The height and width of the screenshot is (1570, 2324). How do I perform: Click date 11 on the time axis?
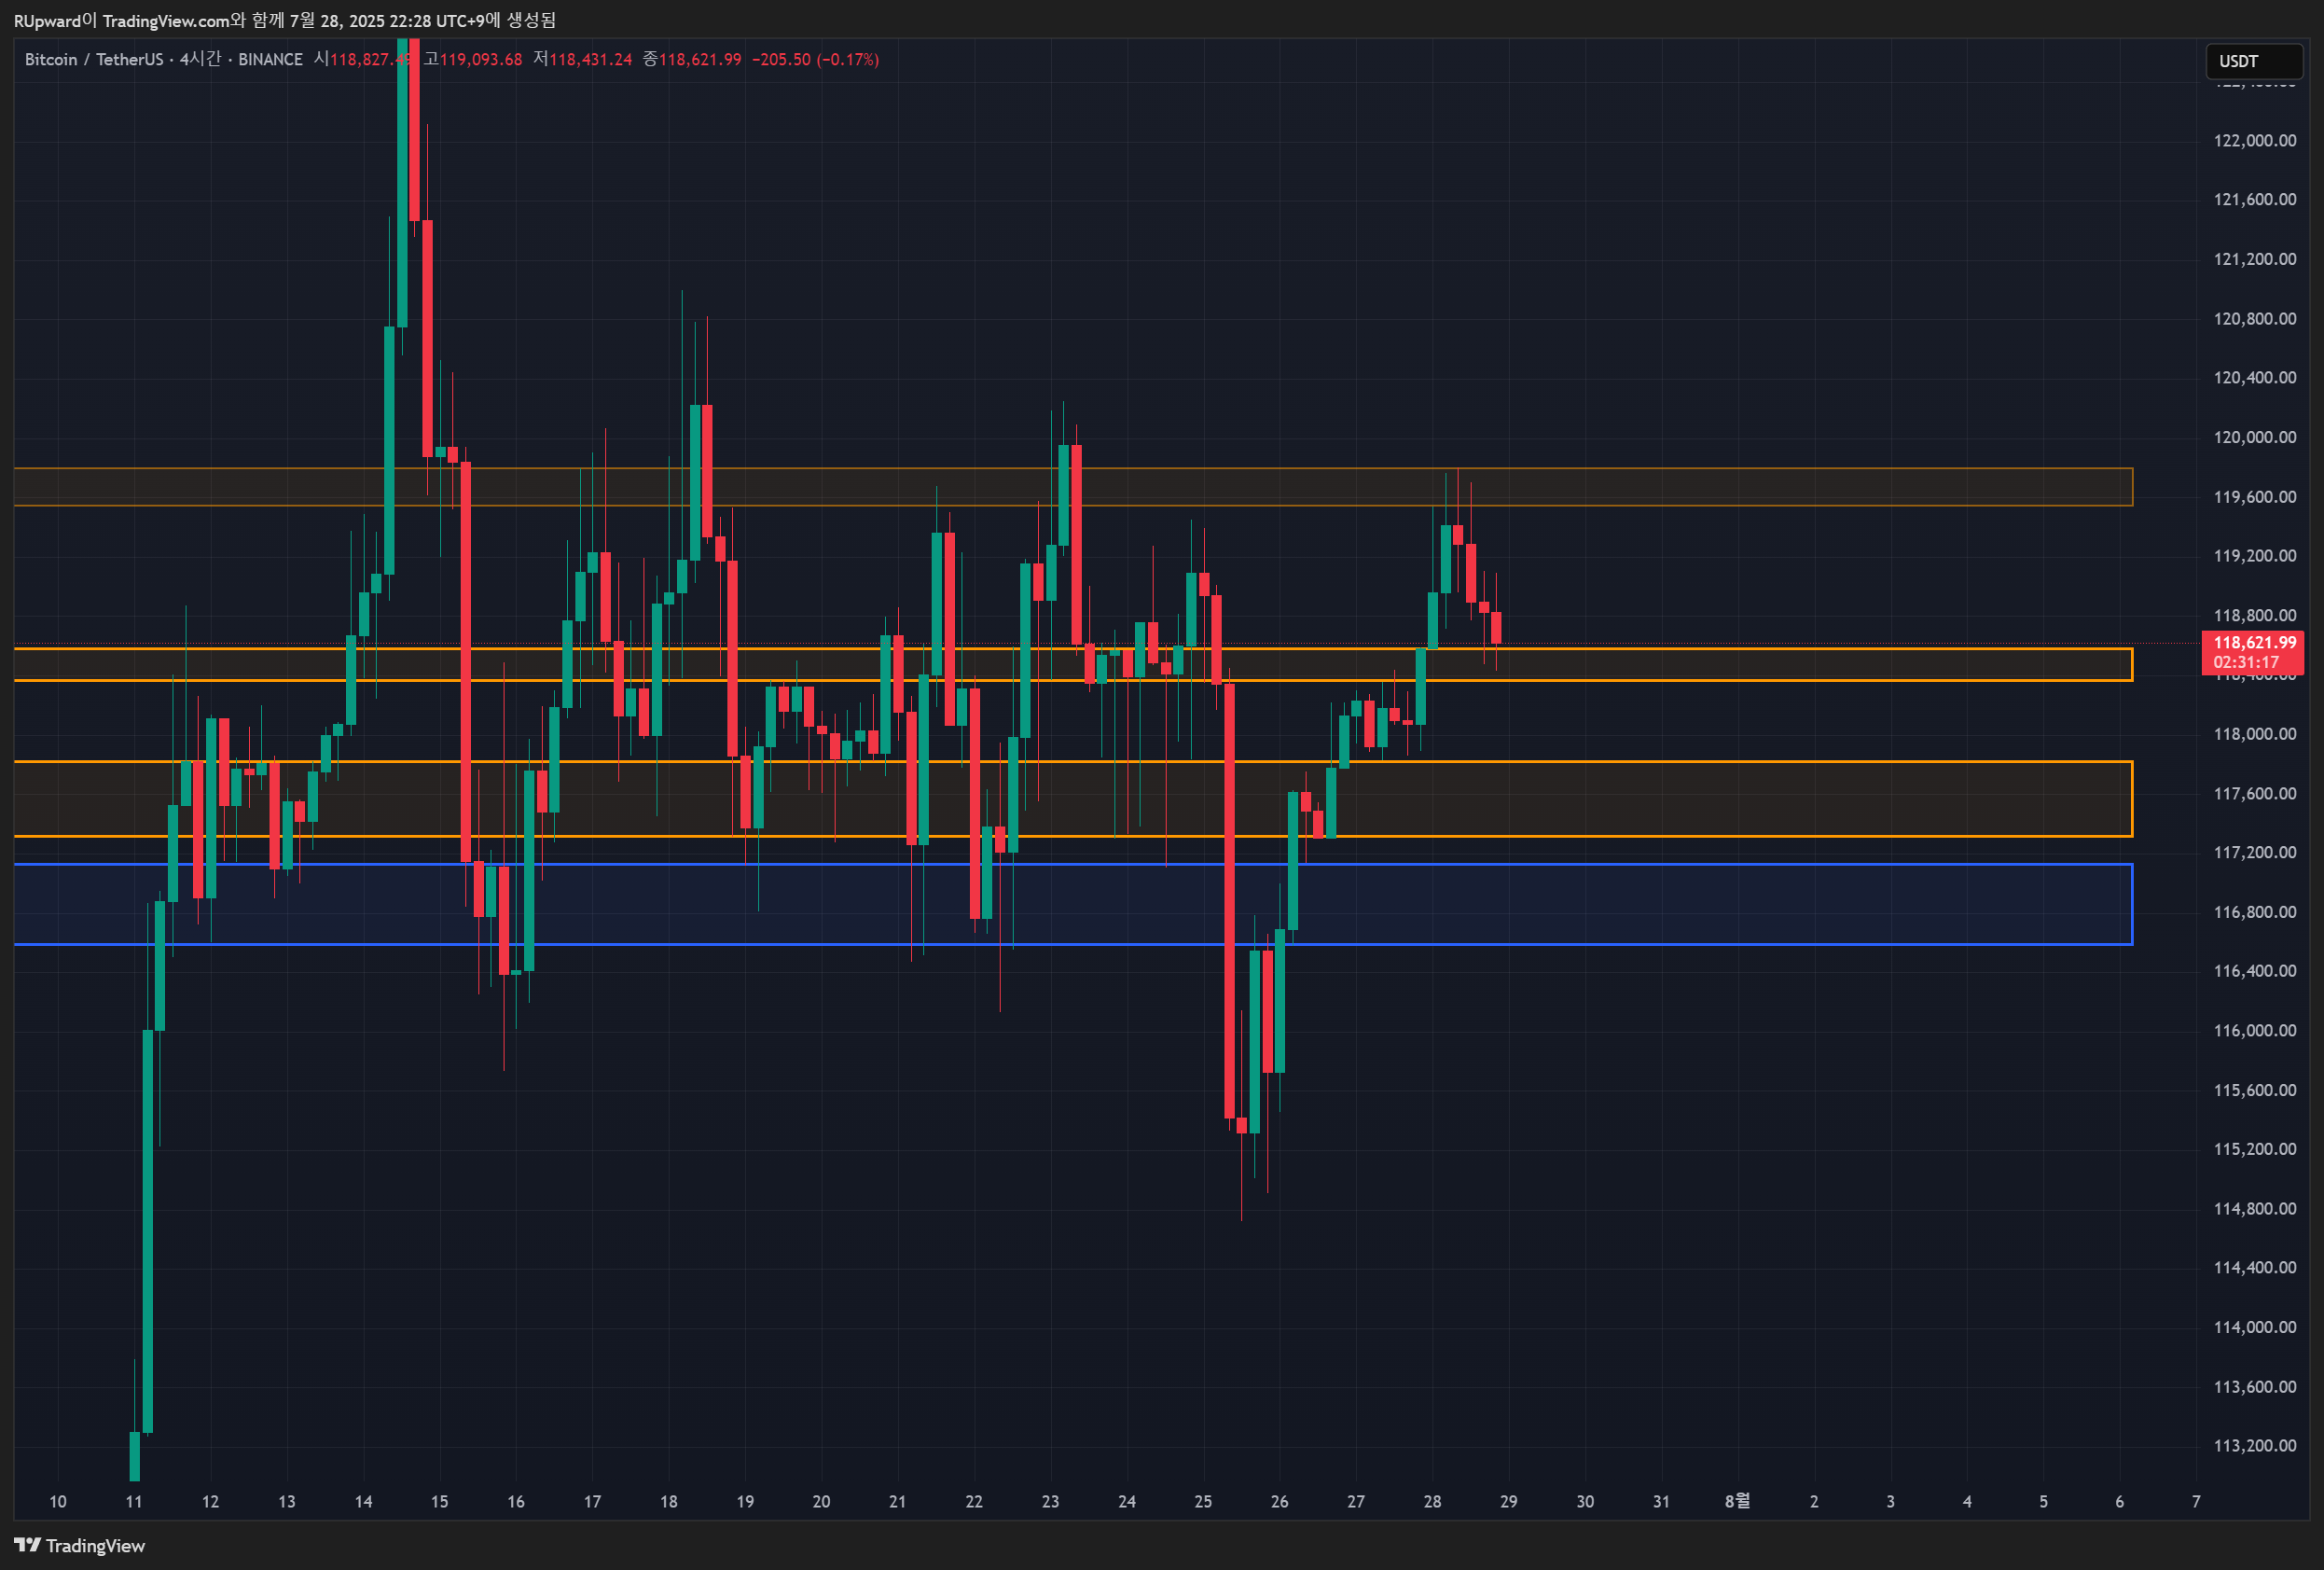click(x=134, y=1502)
